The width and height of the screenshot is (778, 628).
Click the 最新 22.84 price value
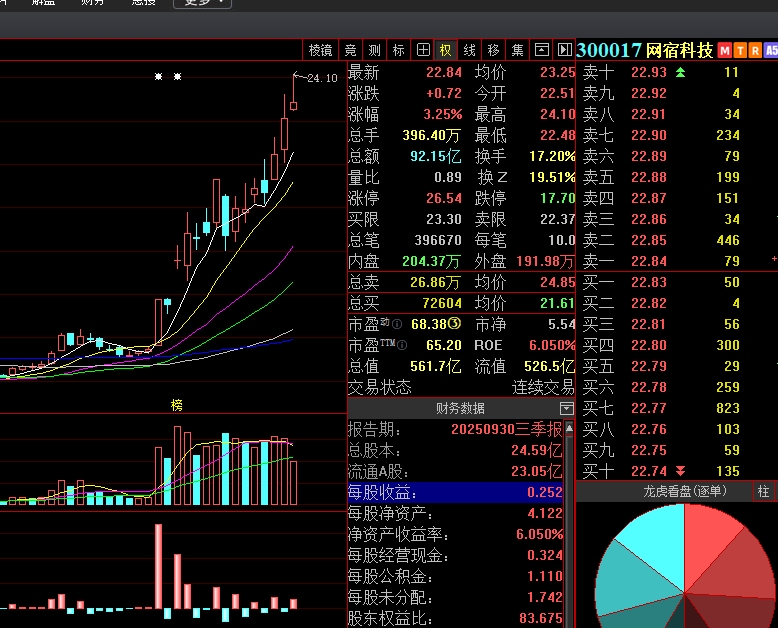point(444,72)
